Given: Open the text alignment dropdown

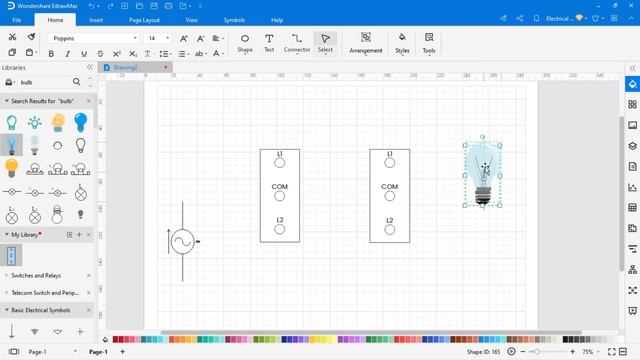Looking at the screenshot, I should 218,38.
